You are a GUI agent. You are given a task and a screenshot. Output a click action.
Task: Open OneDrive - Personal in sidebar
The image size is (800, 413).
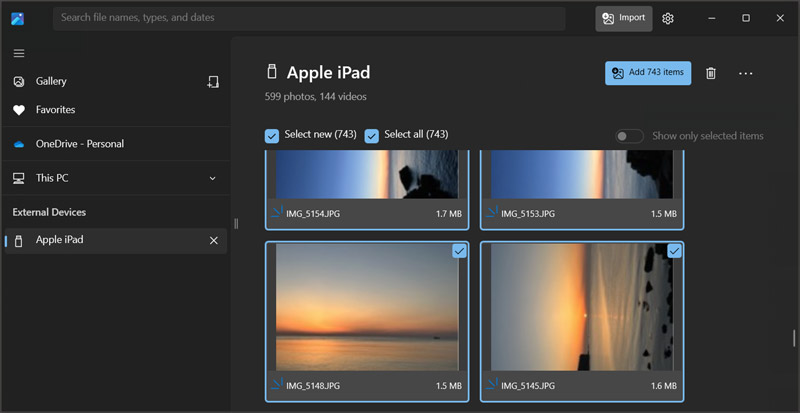click(80, 144)
